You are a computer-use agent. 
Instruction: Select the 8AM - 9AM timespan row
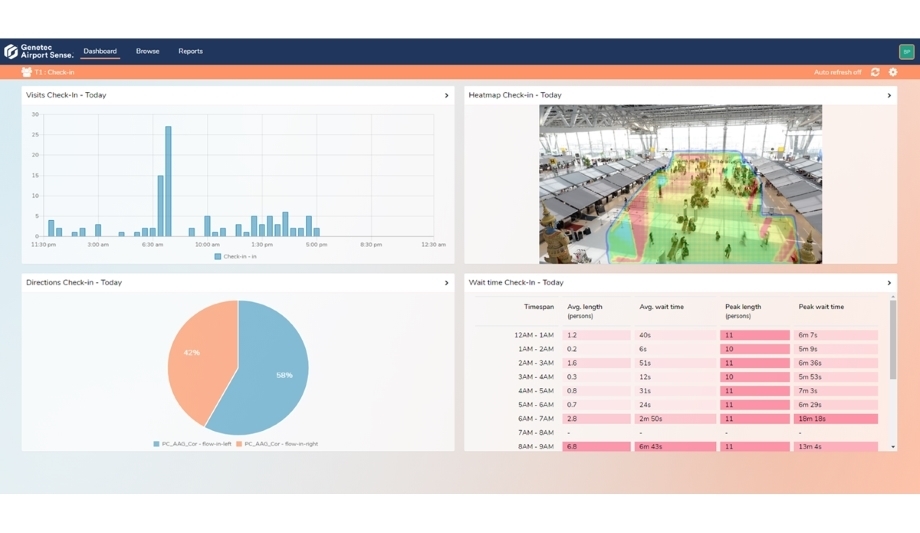point(677,446)
